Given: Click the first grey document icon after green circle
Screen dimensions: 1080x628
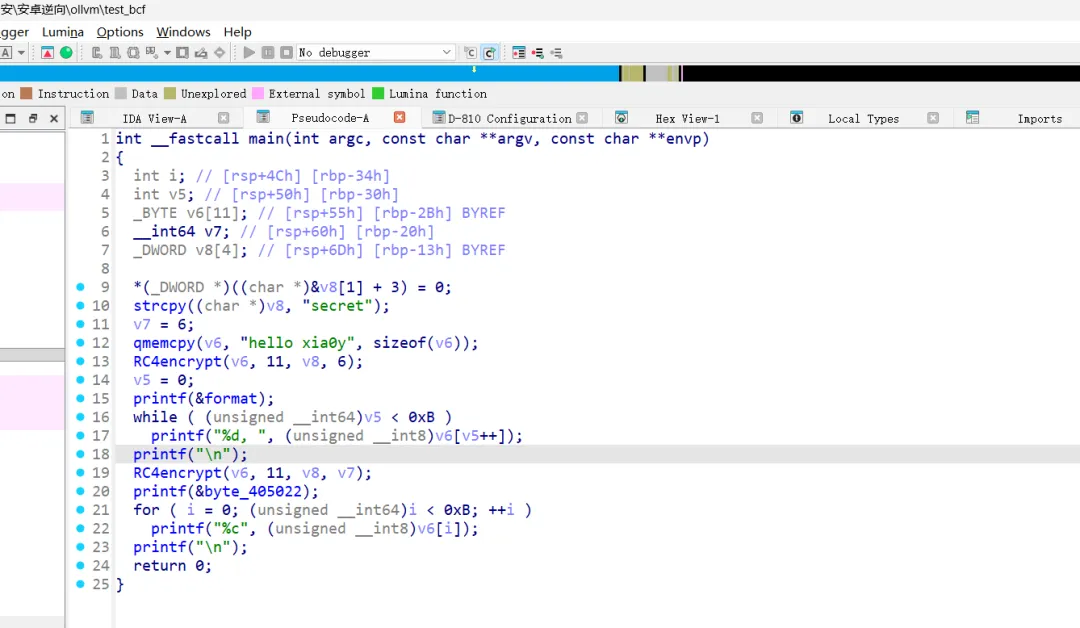Looking at the screenshot, I should (96, 53).
